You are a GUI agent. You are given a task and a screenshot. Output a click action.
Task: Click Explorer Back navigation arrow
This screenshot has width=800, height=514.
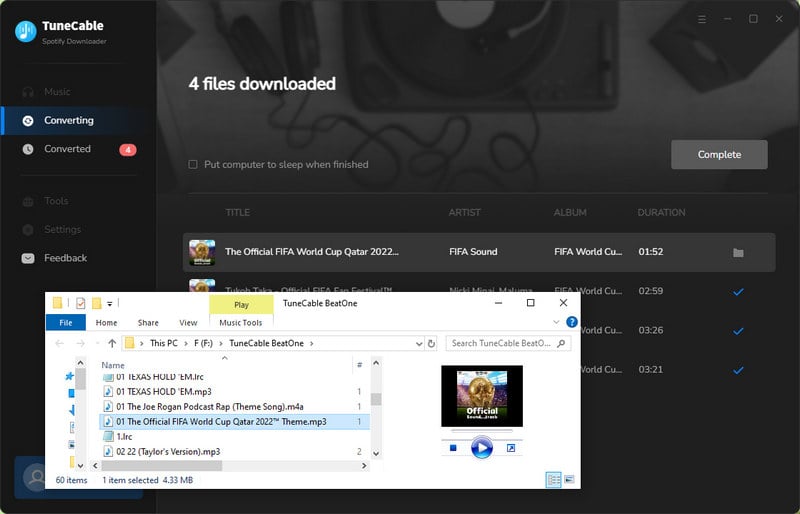point(59,344)
